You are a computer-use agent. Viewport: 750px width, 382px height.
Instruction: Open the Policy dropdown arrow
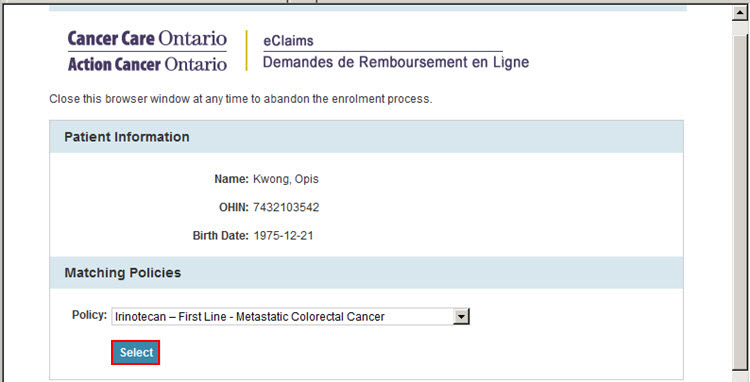point(461,317)
